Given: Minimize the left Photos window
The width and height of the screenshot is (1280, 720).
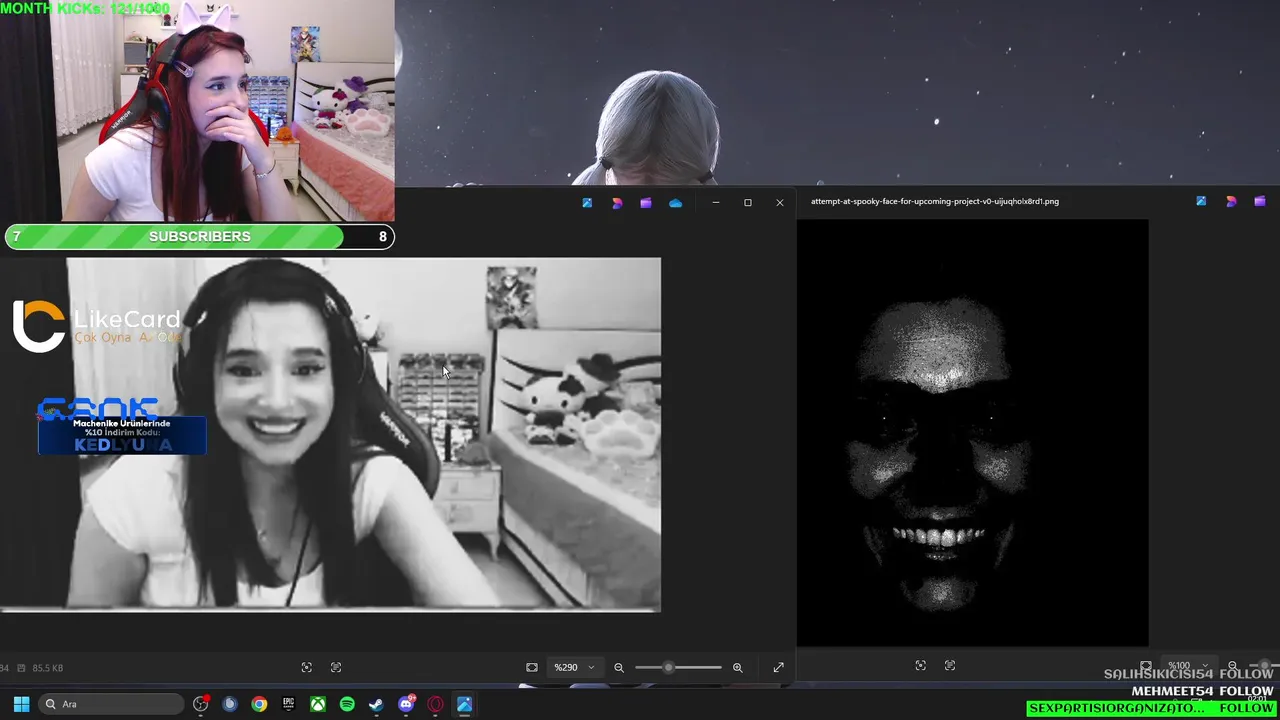Looking at the screenshot, I should (x=715, y=203).
